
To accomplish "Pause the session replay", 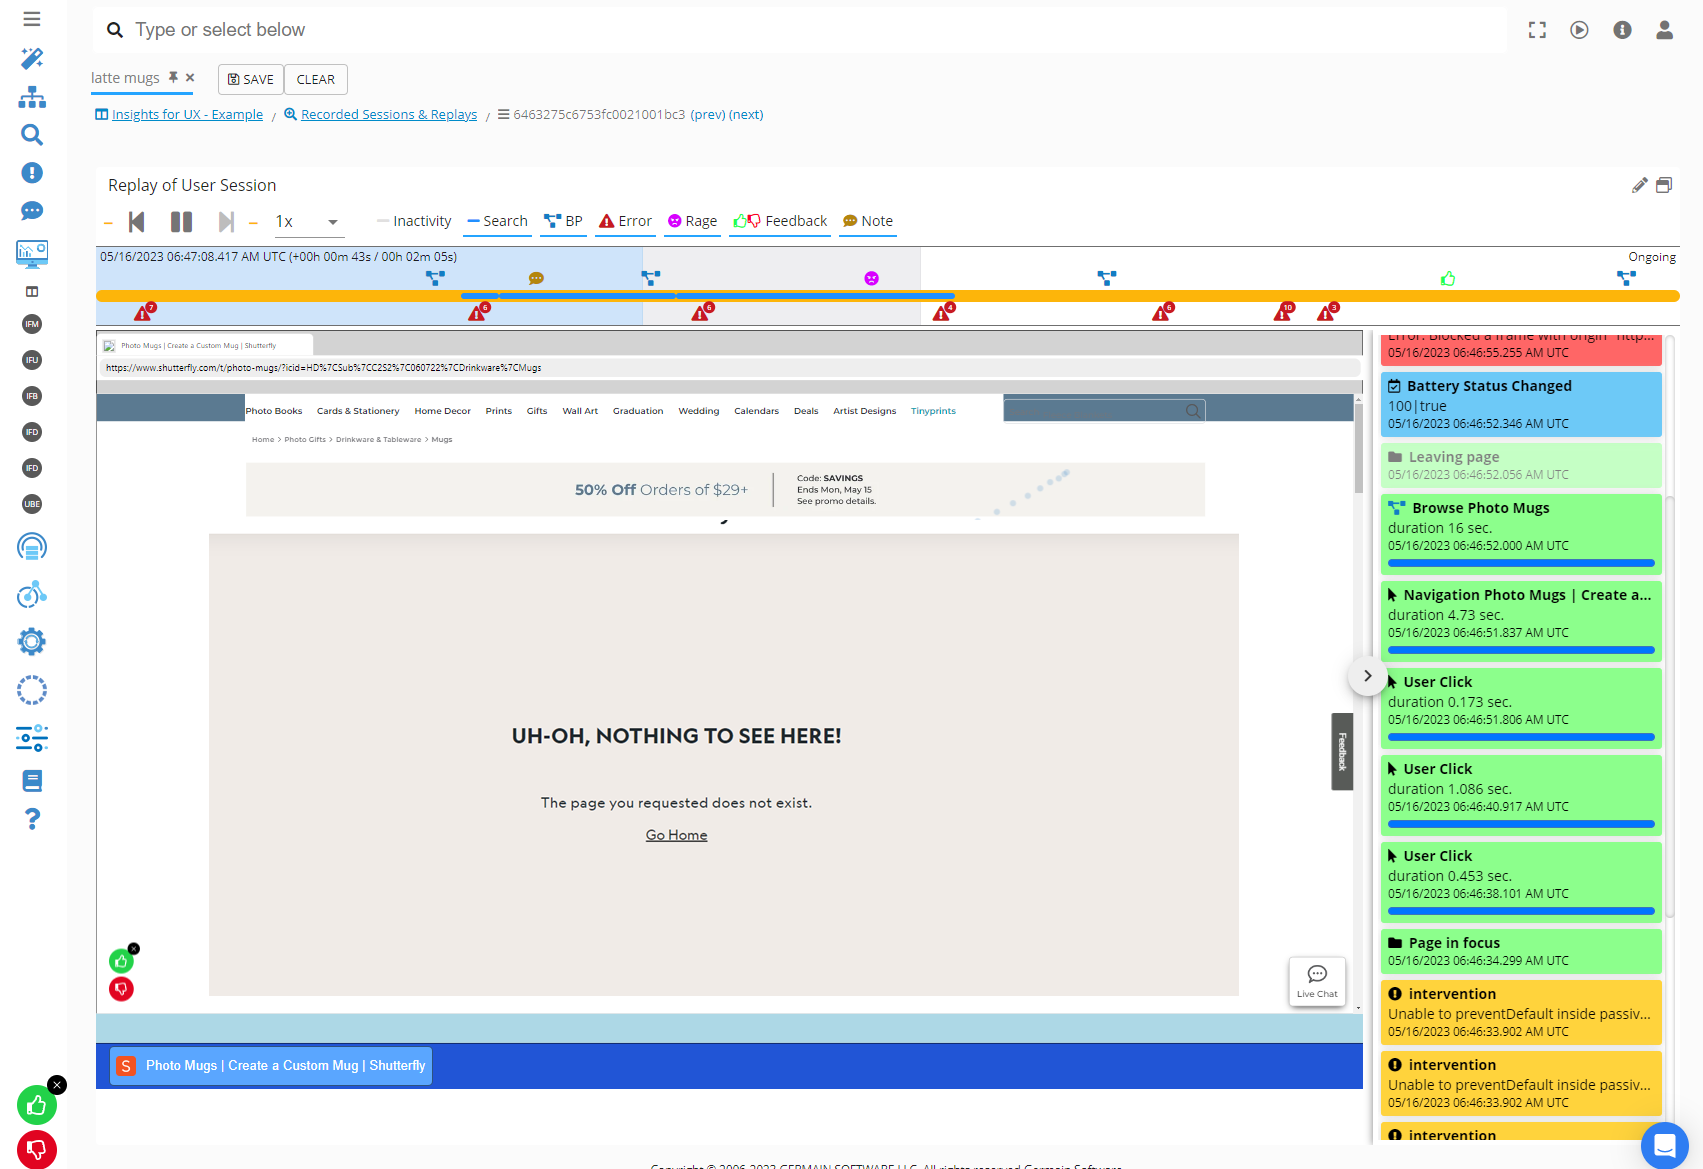I will pos(181,222).
